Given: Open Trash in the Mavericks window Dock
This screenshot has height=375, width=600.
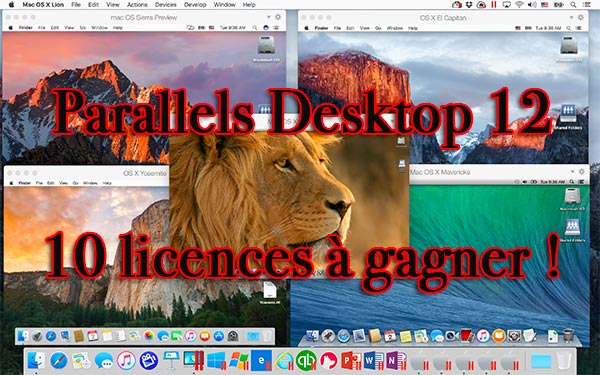Looking at the screenshot, I should coord(568,336).
